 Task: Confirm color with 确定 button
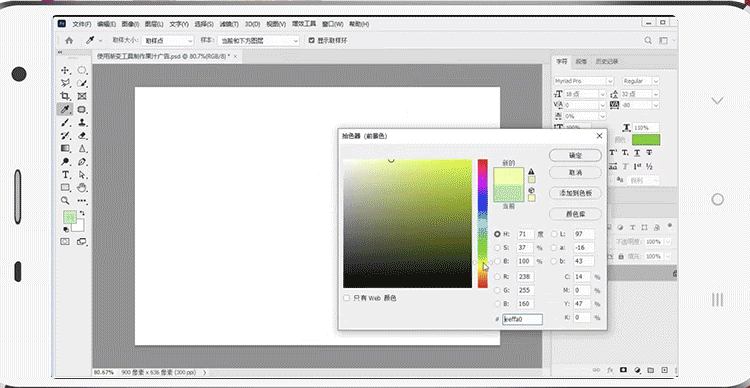[575, 155]
